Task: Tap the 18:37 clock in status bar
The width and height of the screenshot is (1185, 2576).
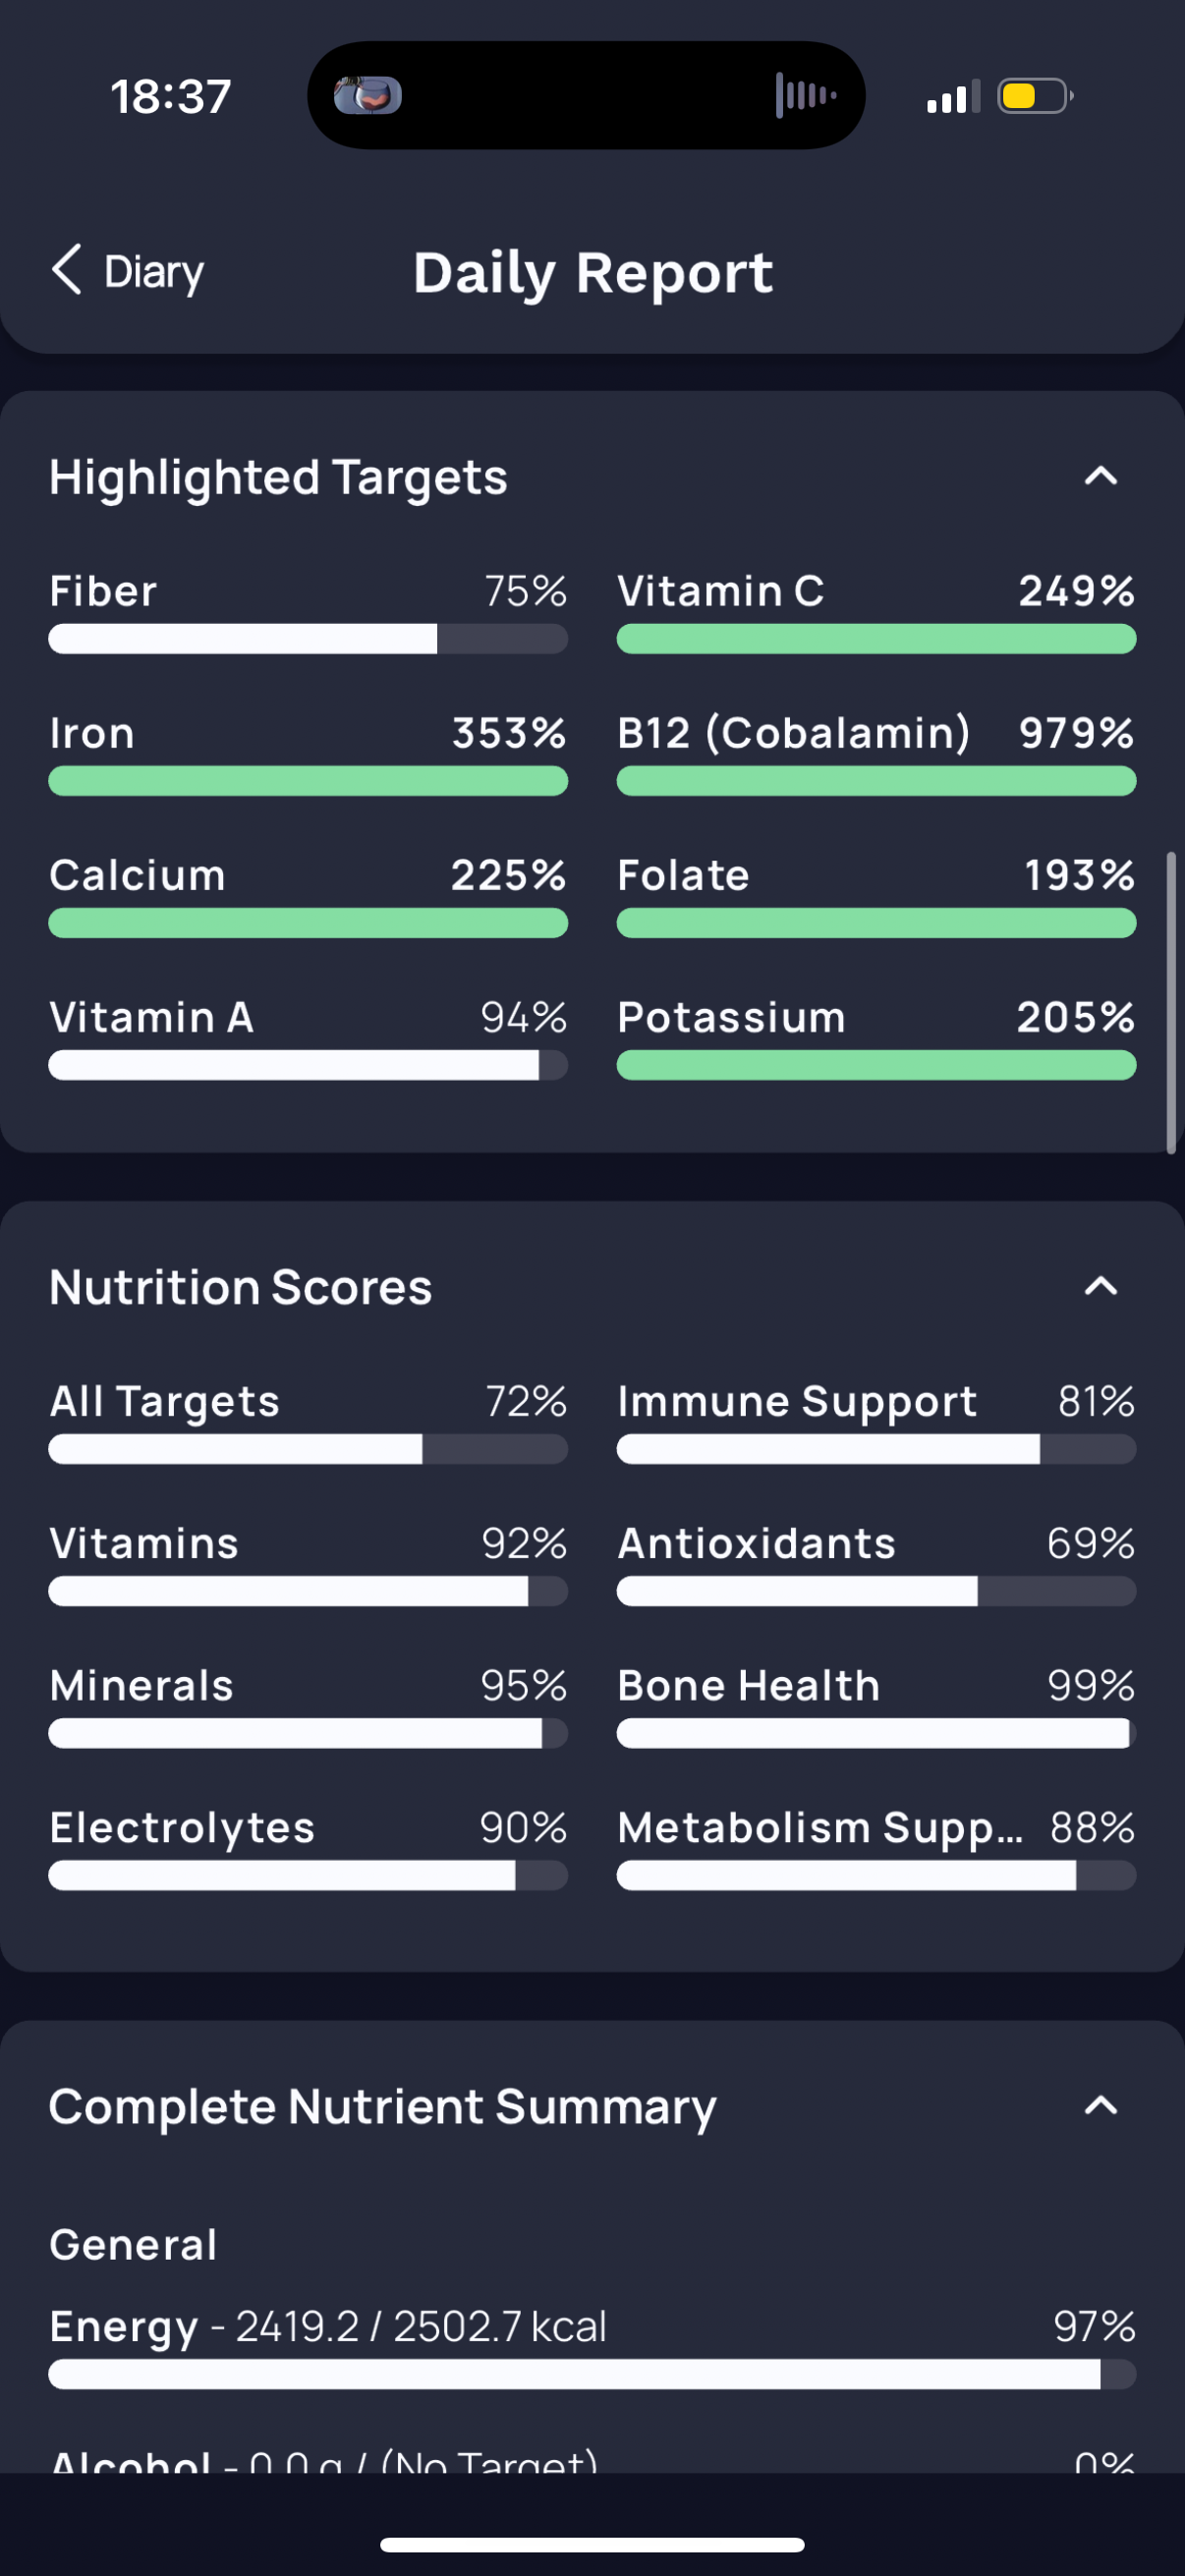Action: point(171,97)
